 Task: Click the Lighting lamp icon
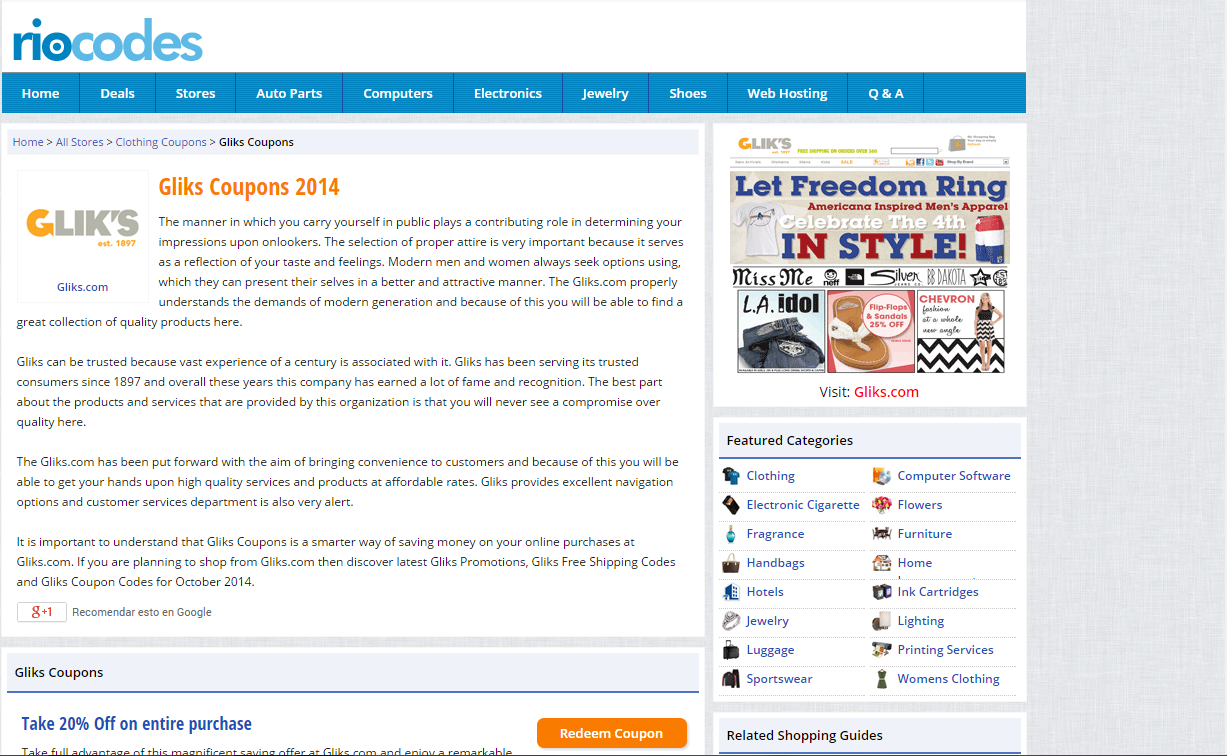[882, 621]
